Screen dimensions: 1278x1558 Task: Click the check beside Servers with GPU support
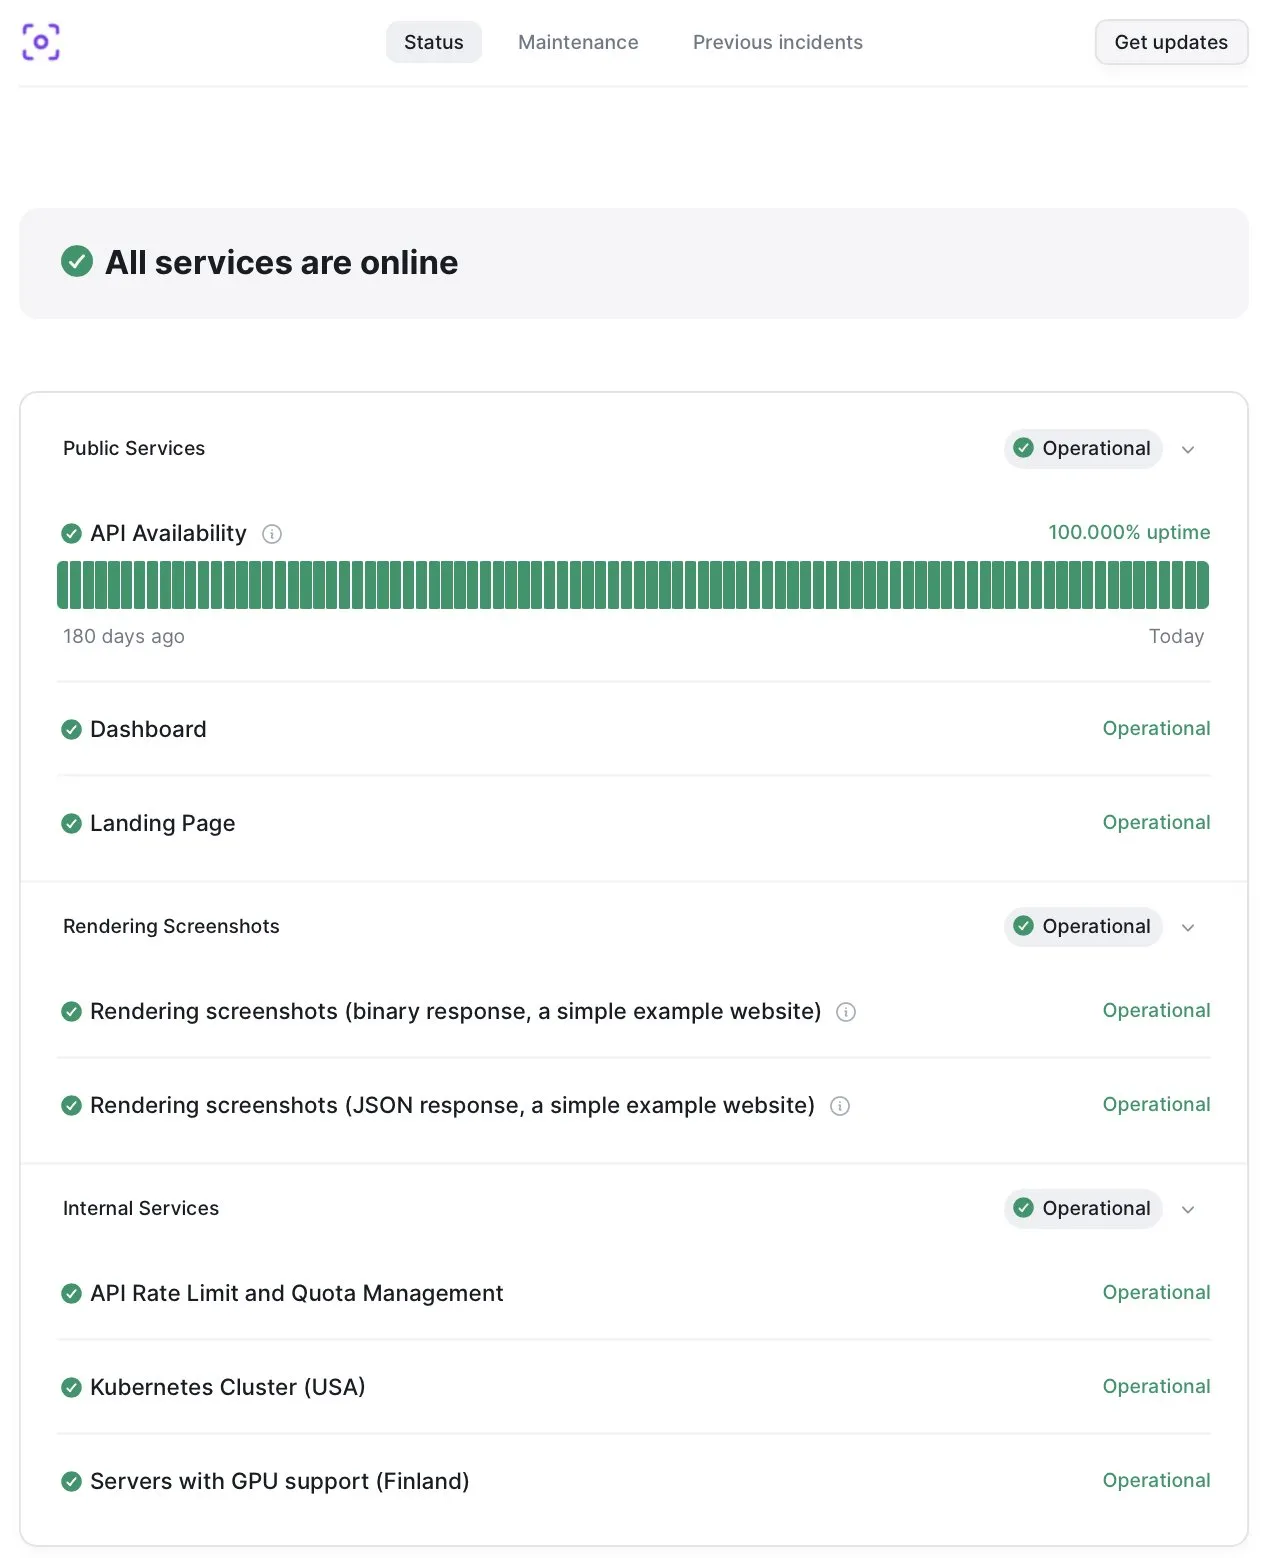pyautogui.click(x=71, y=1481)
